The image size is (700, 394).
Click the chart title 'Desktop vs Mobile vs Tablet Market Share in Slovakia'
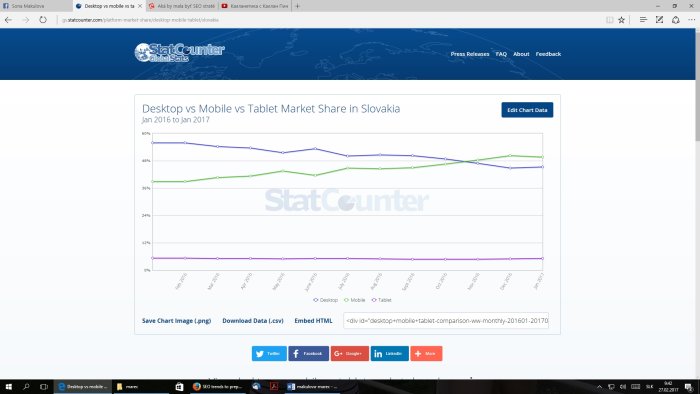(x=271, y=108)
